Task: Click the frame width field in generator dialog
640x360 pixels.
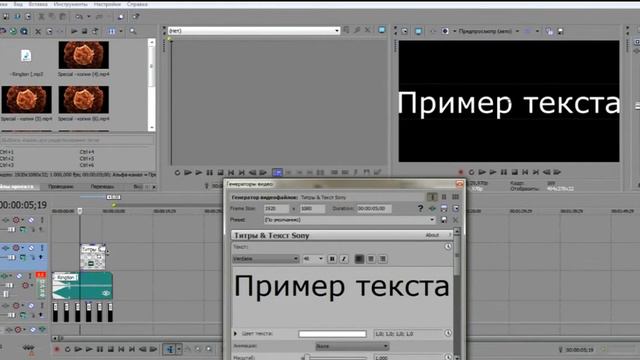Action: pyautogui.click(x=276, y=209)
